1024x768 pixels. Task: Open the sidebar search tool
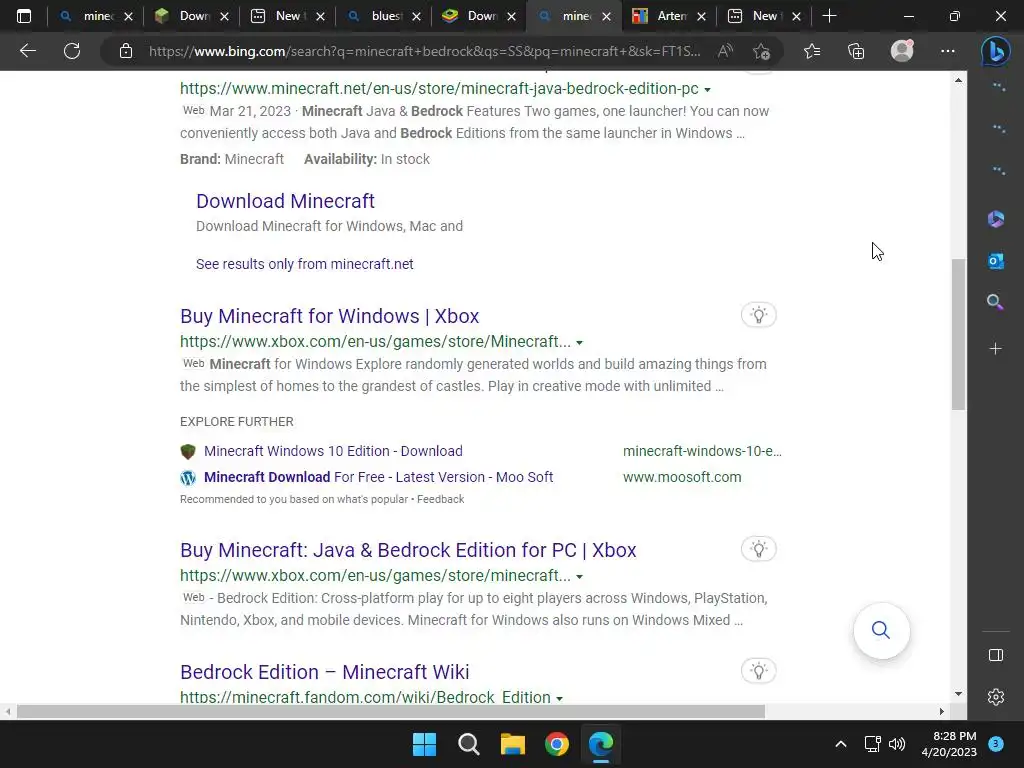click(995, 302)
